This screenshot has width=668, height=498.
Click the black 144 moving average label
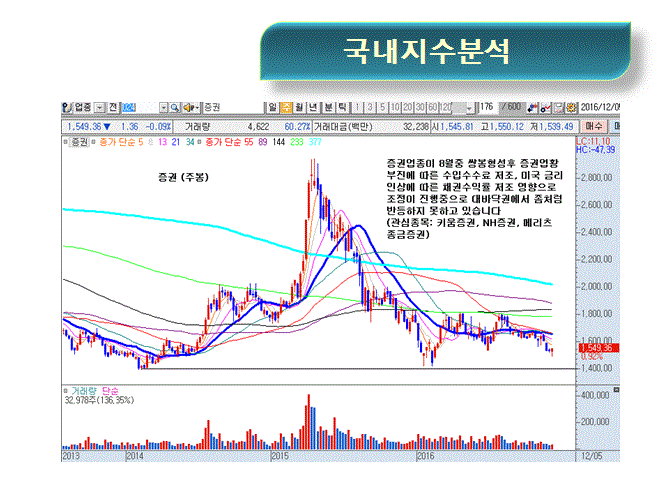coord(279,142)
